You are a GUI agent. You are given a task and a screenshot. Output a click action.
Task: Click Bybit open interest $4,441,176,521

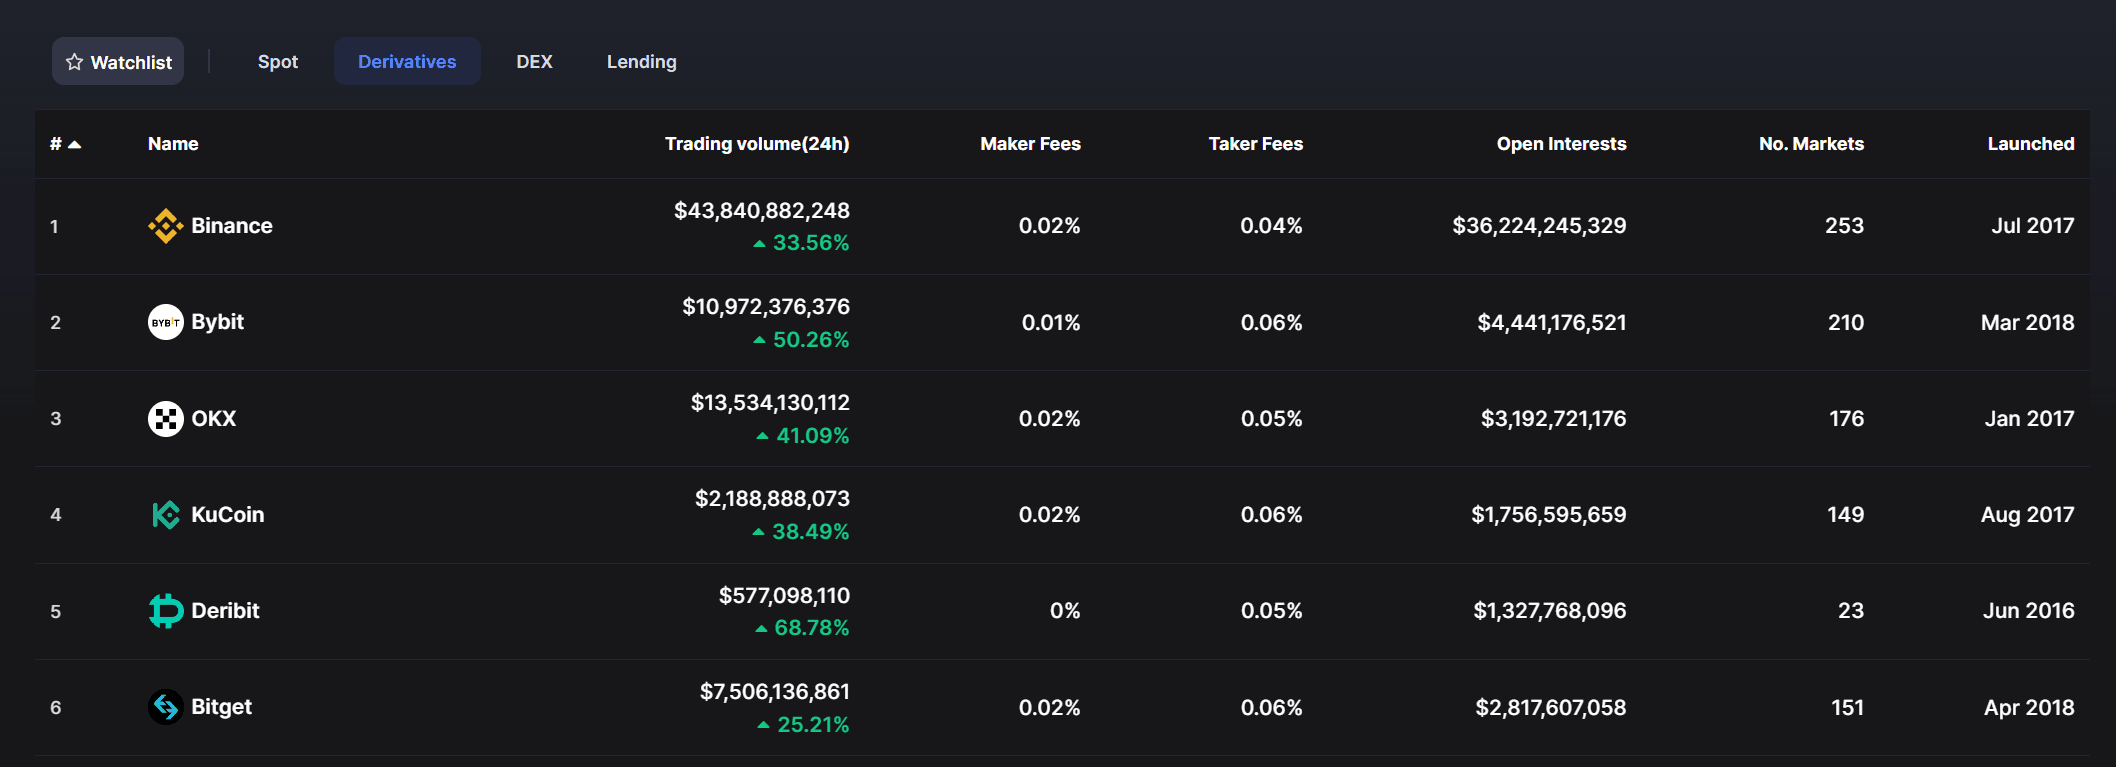coord(1552,323)
